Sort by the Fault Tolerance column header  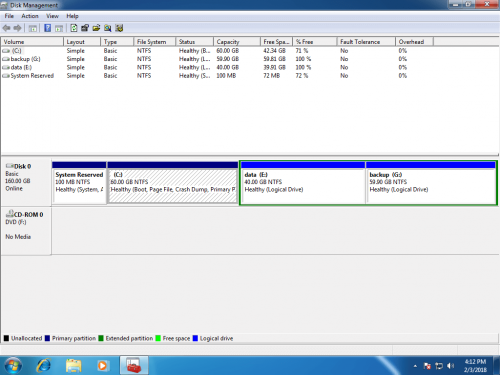click(366, 42)
